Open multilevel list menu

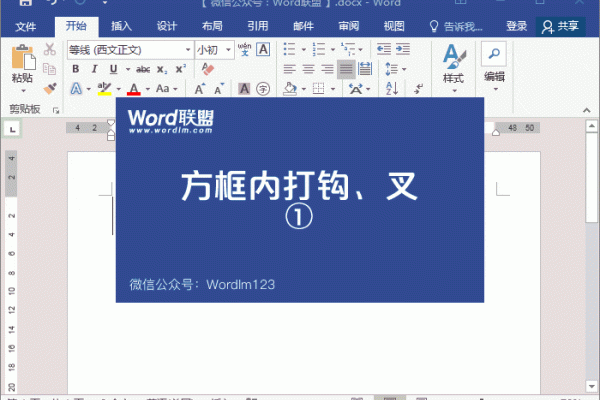(x=351, y=49)
